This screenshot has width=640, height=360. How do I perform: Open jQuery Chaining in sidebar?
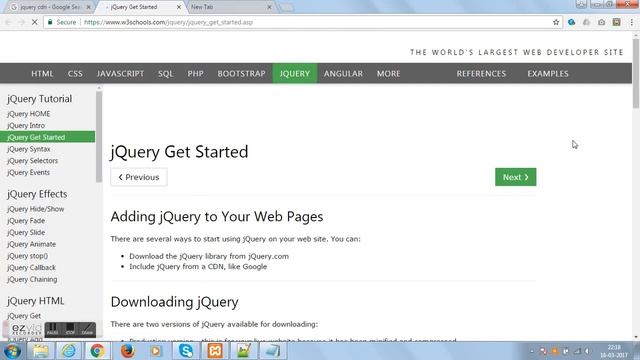coord(32,280)
